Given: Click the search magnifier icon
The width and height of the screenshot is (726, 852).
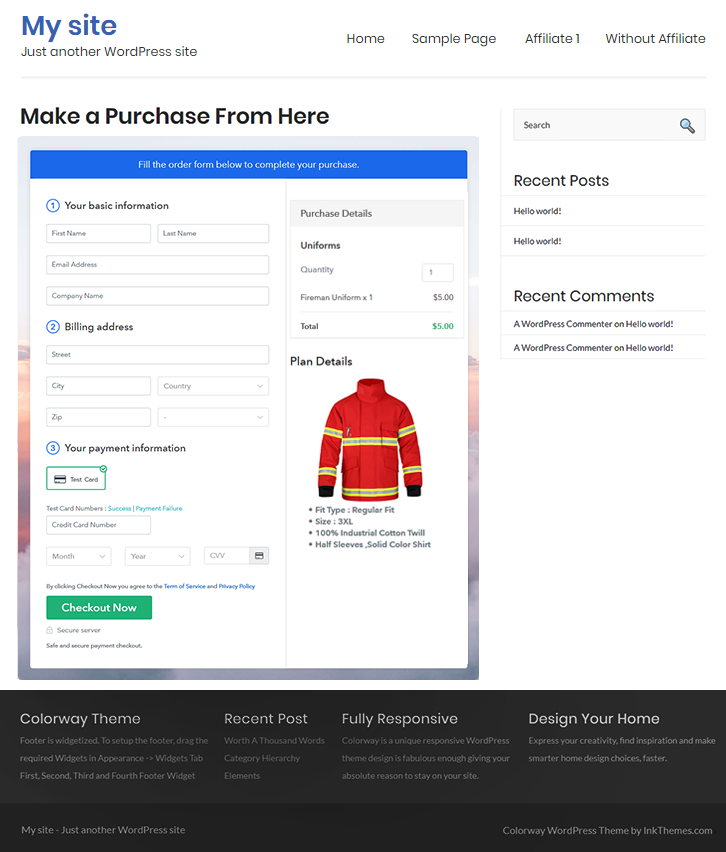Looking at the screenshot, I should [x=687, y=126].
